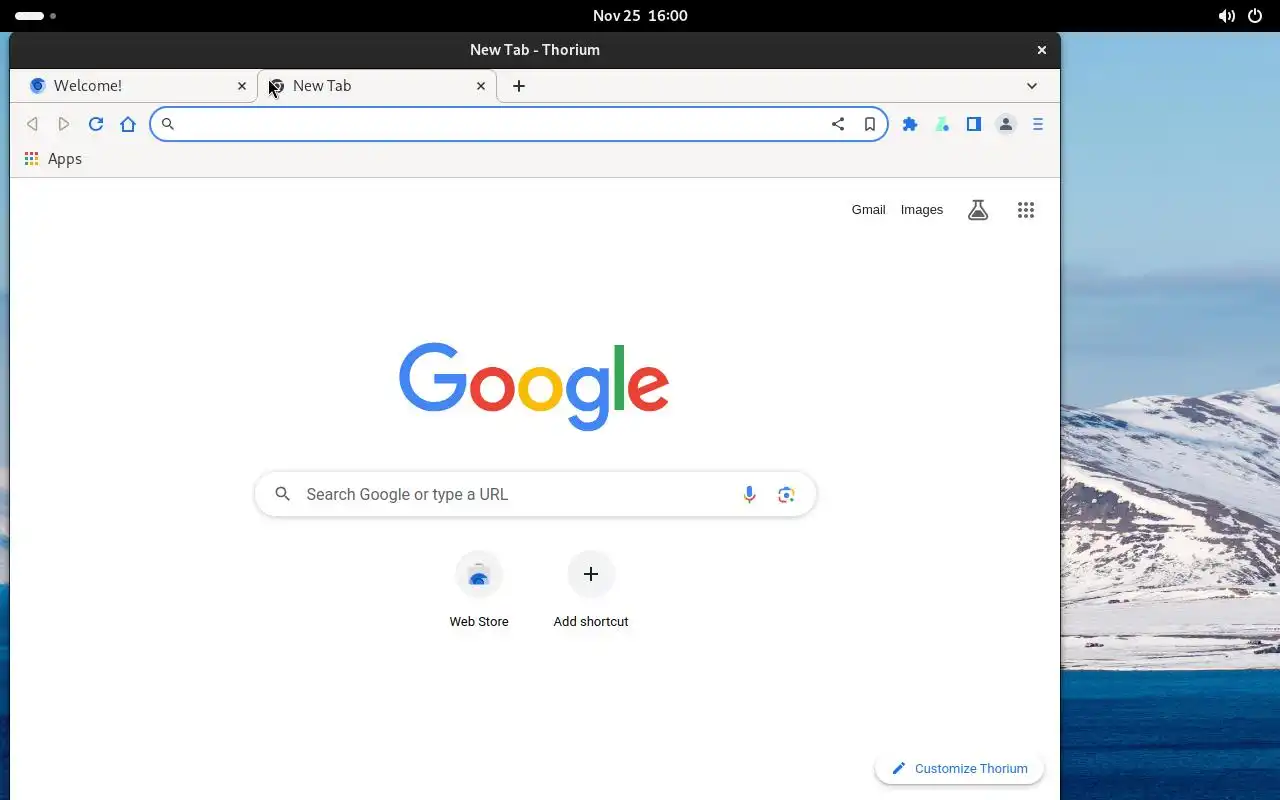This screenshot has height=800, width=1280.
Task: Open the home page icon
Action: [128, 124]
